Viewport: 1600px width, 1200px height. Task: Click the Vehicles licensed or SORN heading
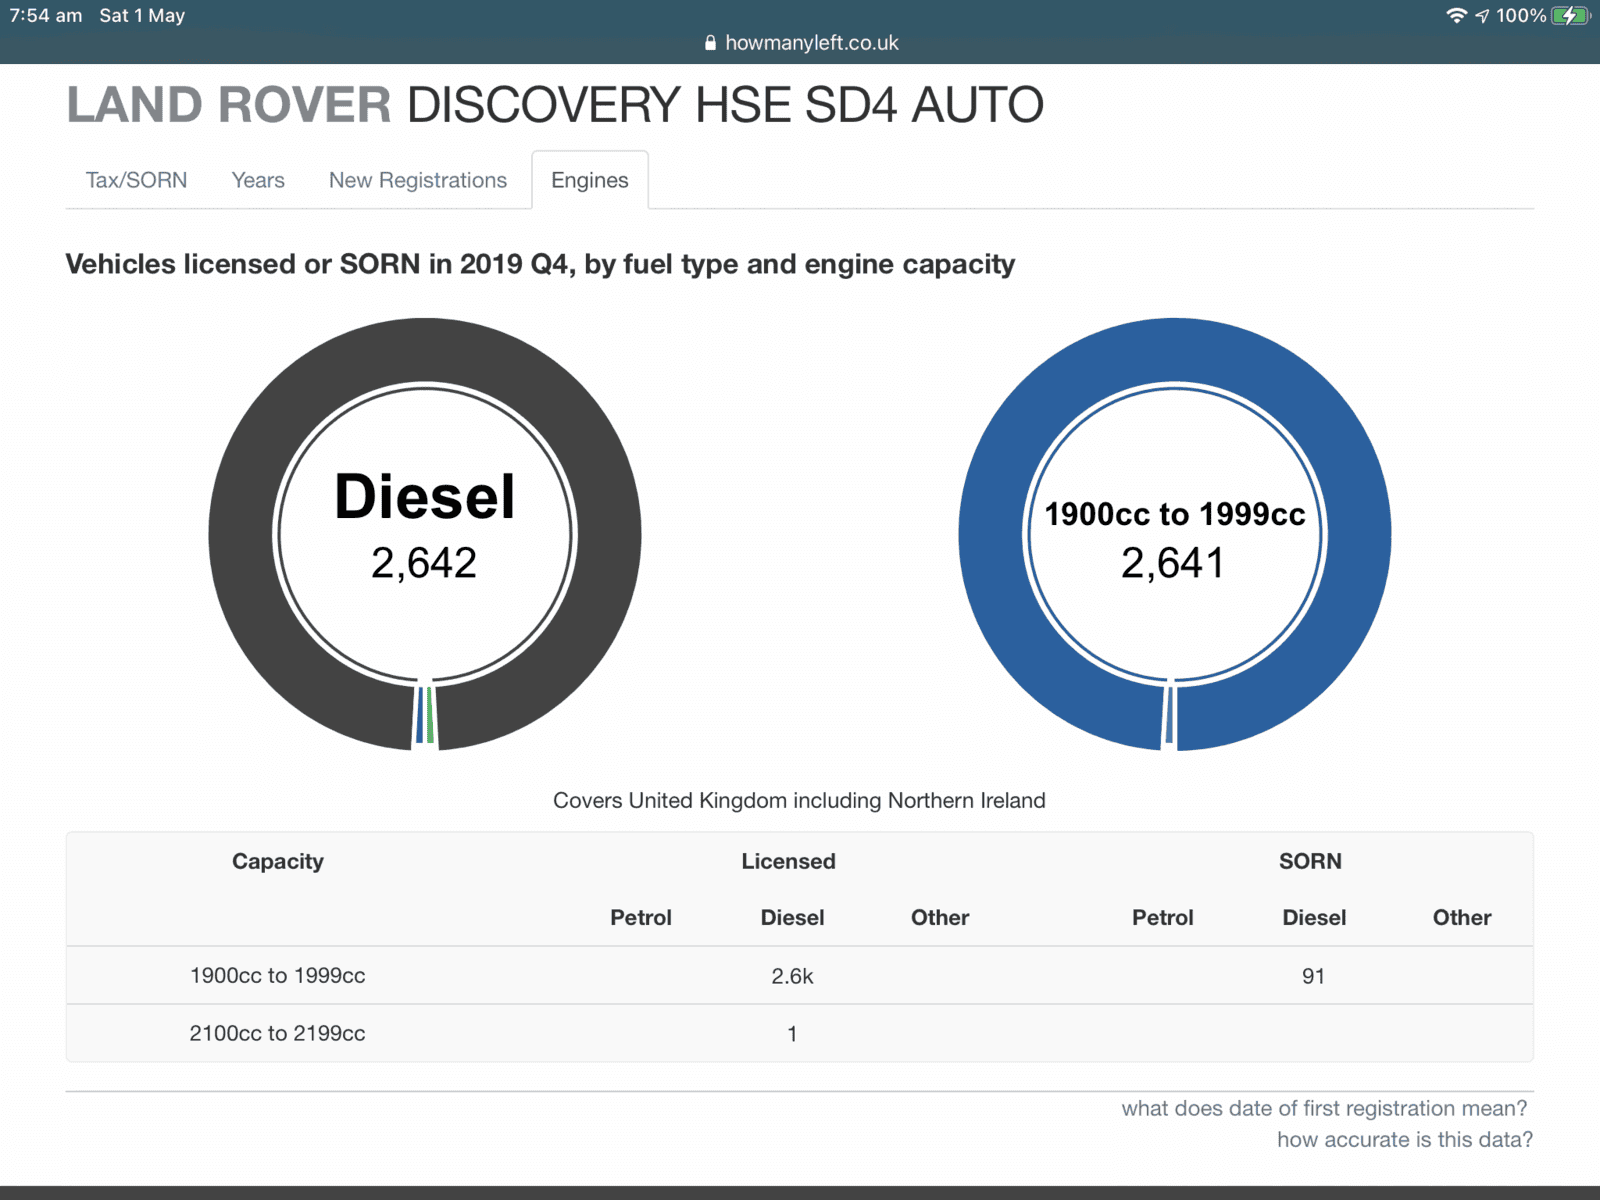(540, 264)
